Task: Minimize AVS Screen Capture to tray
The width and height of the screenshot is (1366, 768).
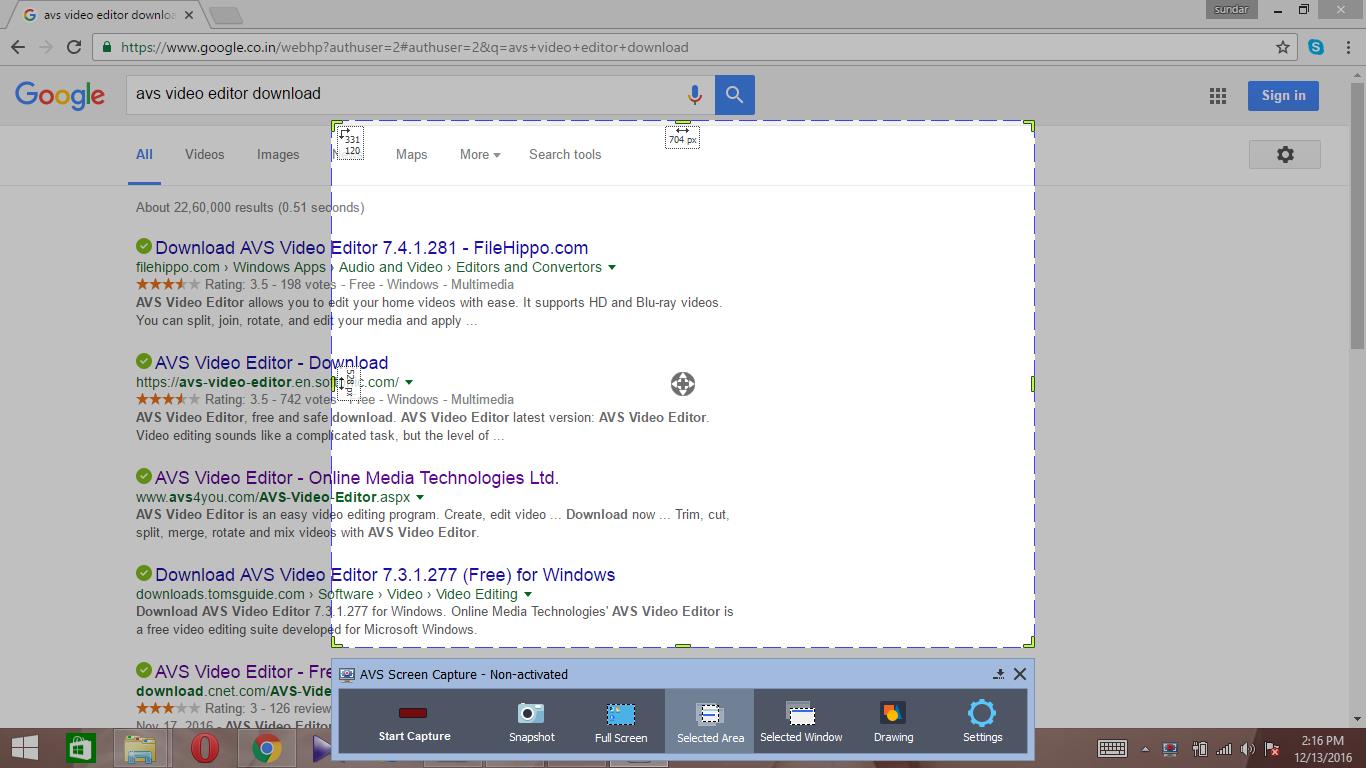Action: 998,674
